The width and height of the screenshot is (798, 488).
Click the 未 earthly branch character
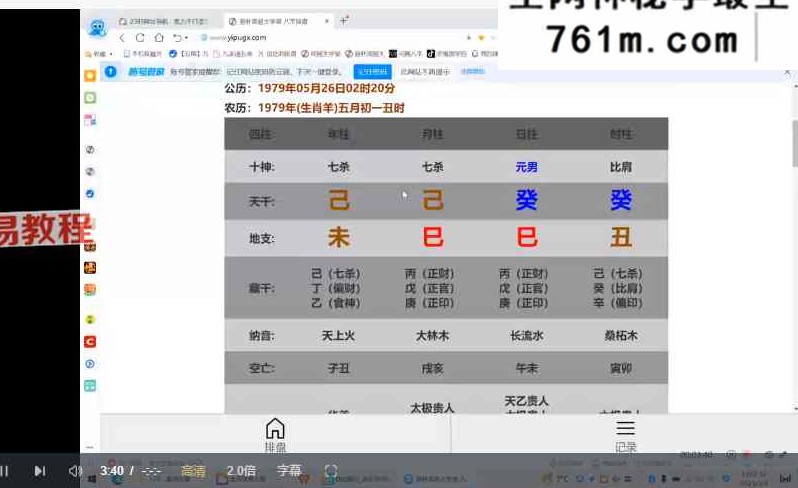tap(338, 238)
